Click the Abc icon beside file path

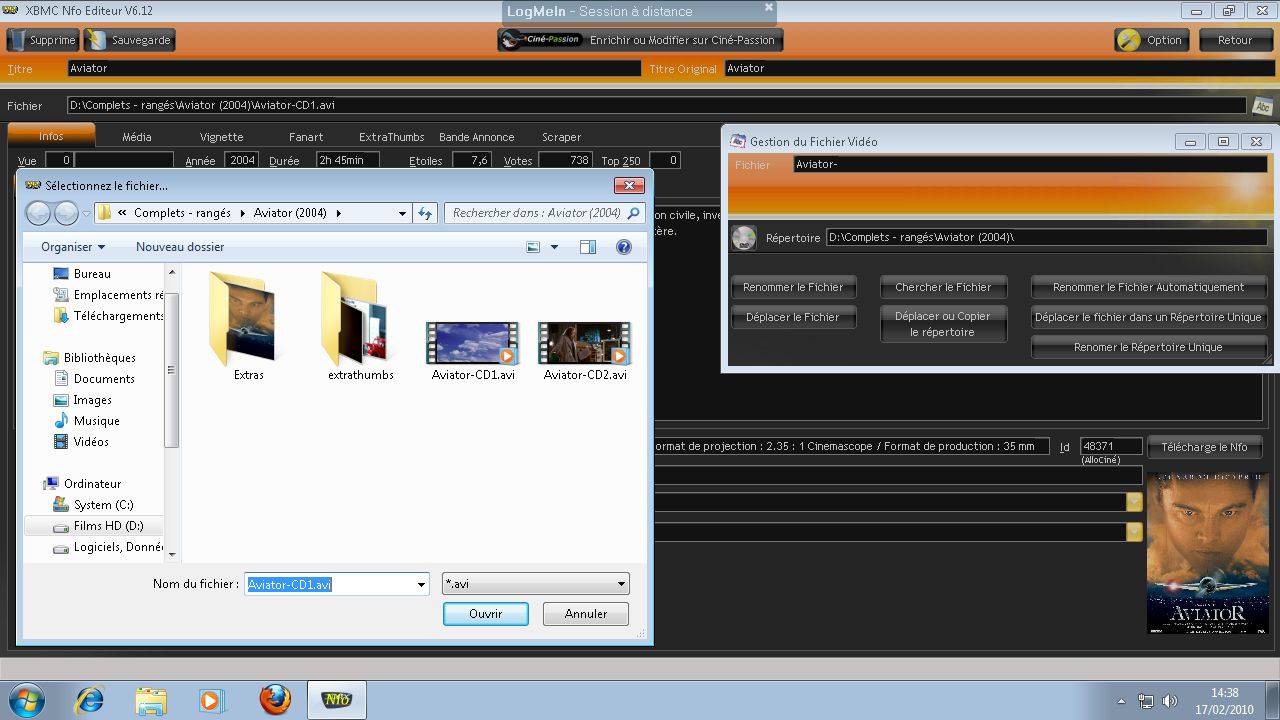pos(1262,106)
